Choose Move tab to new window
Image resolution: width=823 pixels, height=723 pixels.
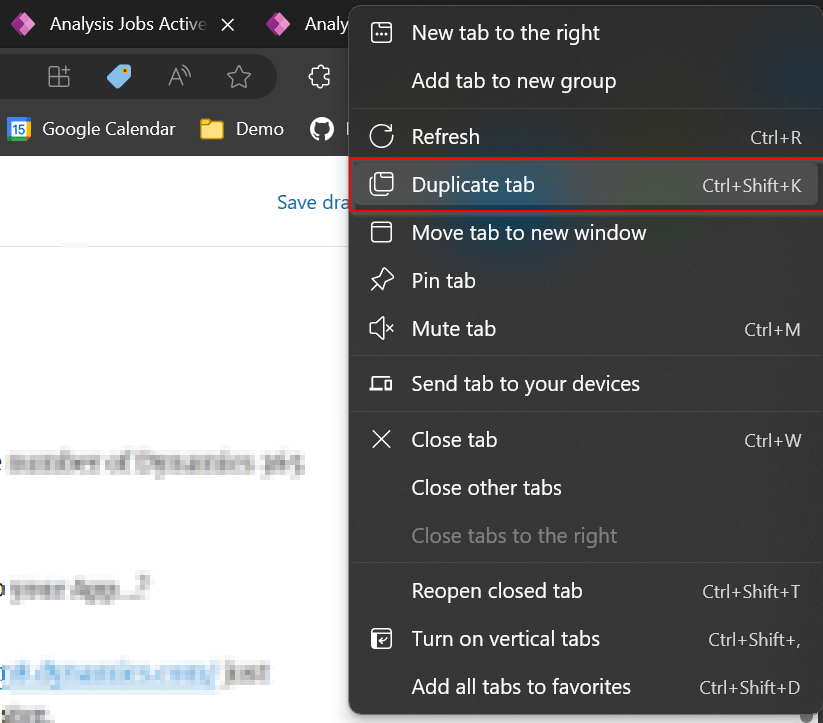click(x=528, y=233)
